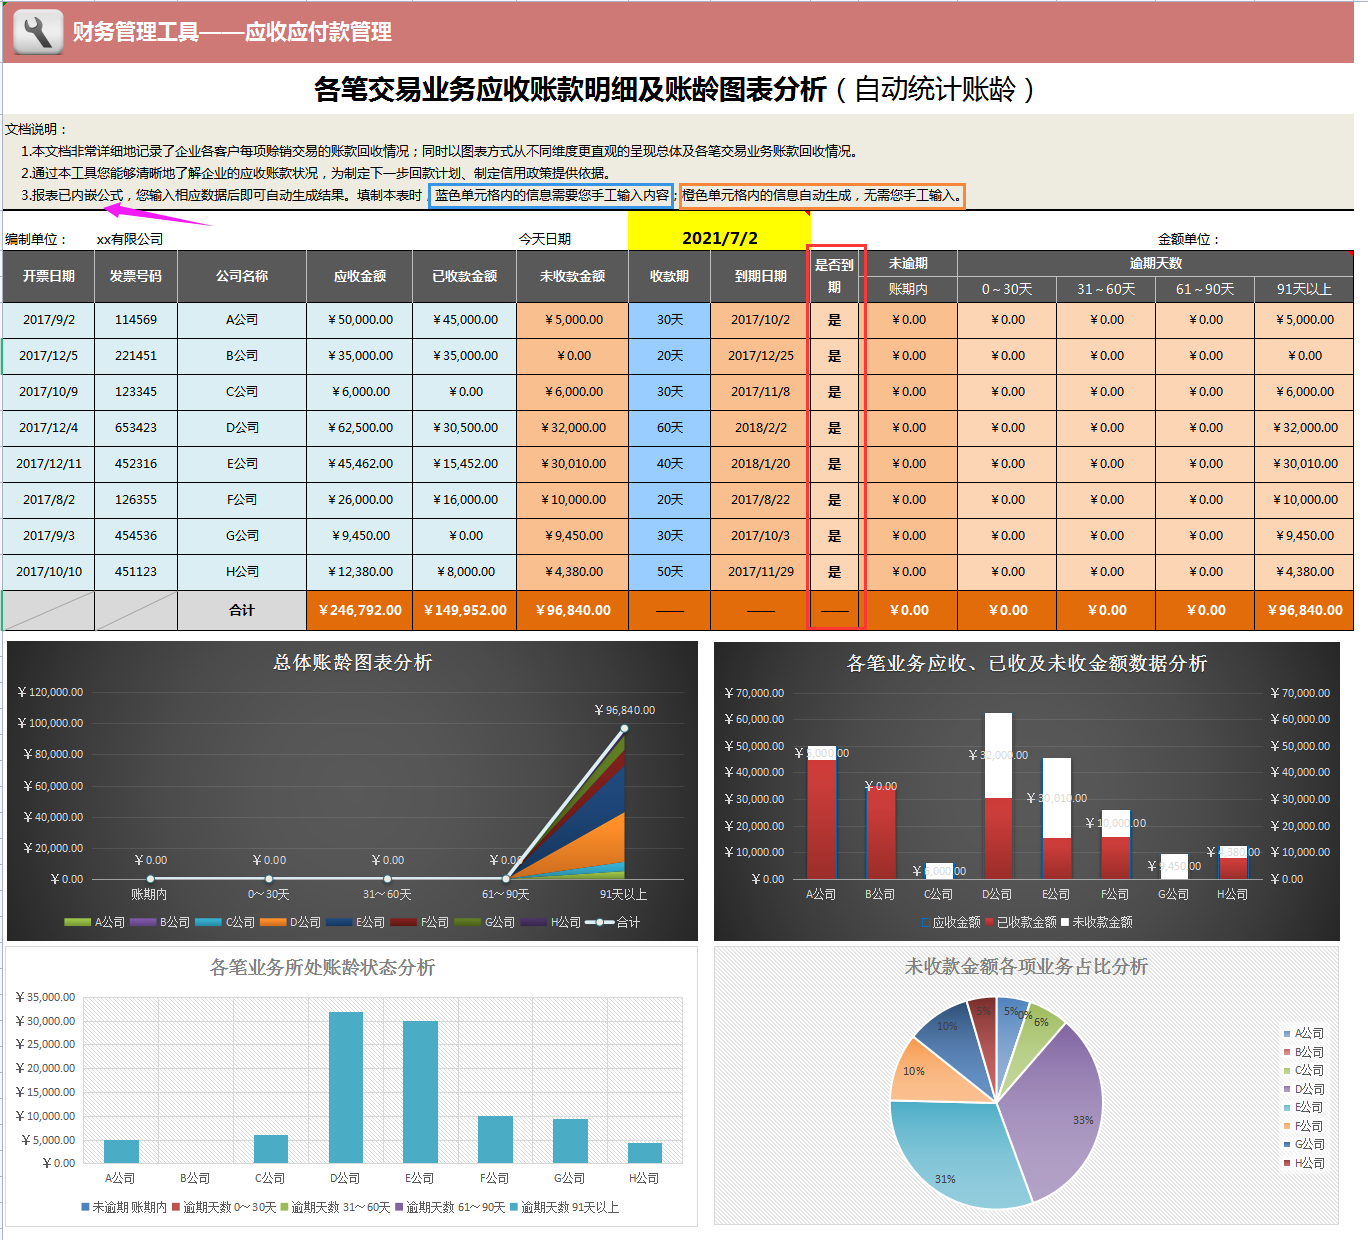Screen dimensions: 1368x1240
Task: Select the 各笔业务所处账龄状态分析 chart title
Action: 322,968
